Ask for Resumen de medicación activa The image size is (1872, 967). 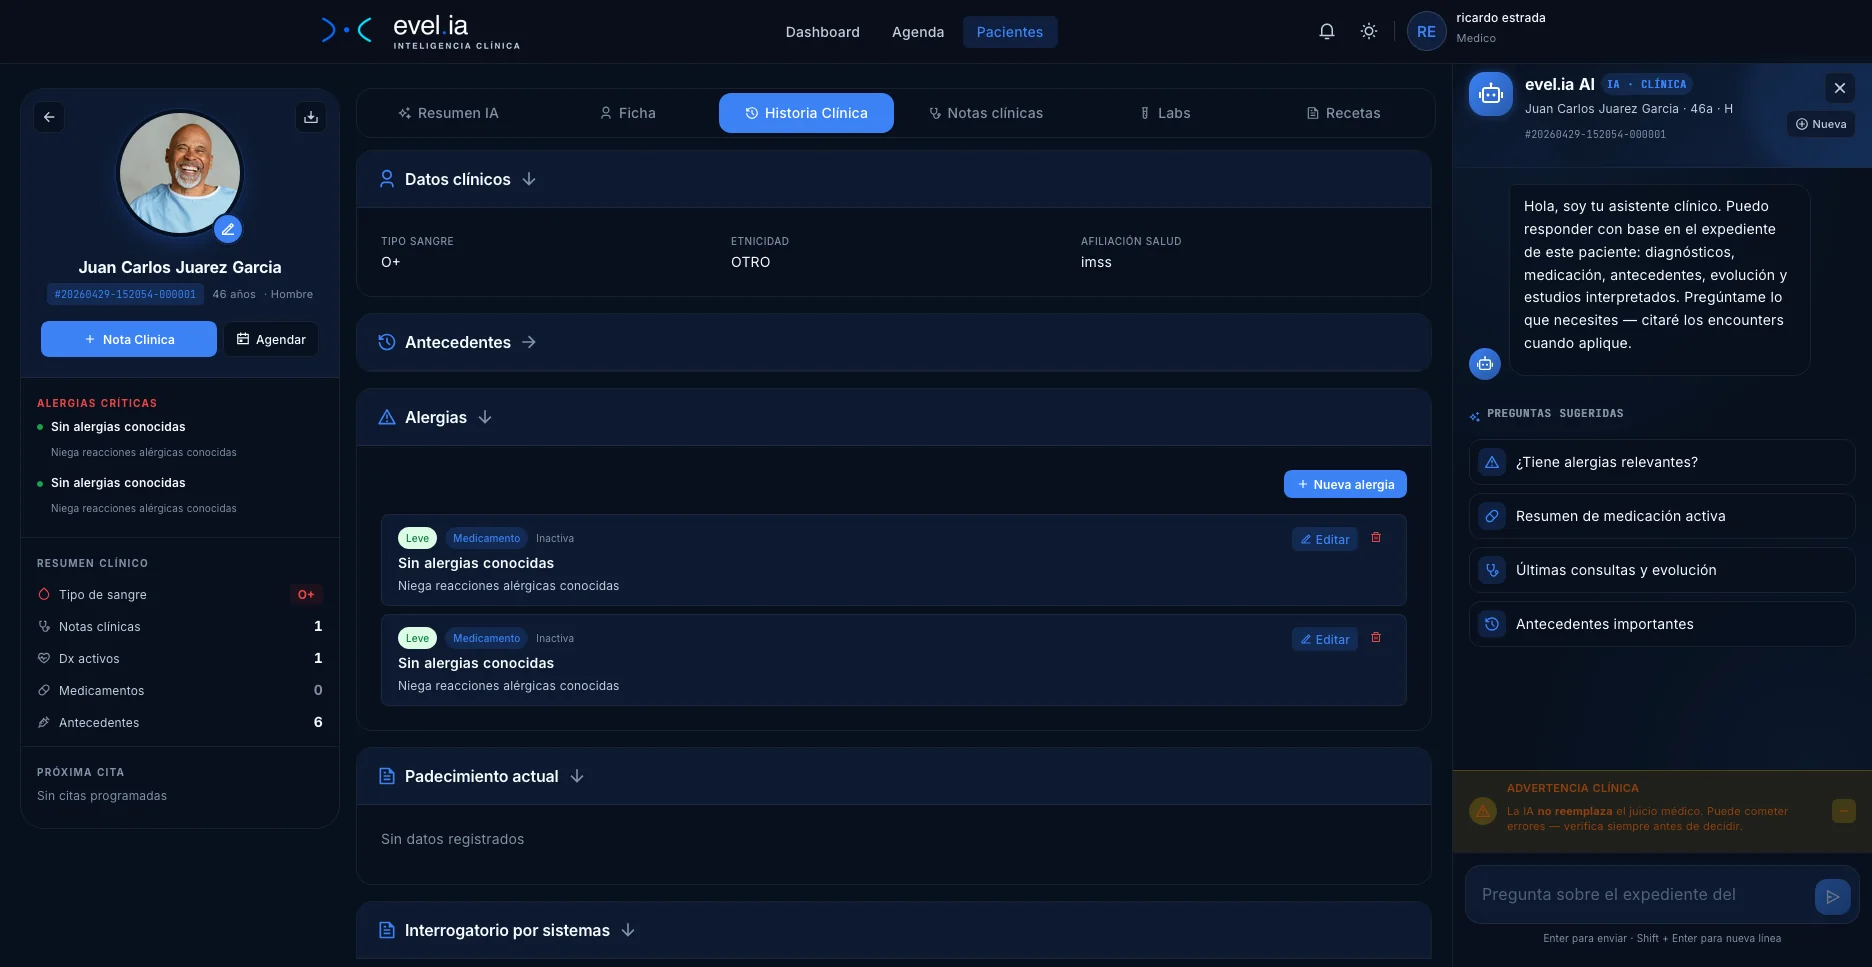click(x=1662, y=516)
